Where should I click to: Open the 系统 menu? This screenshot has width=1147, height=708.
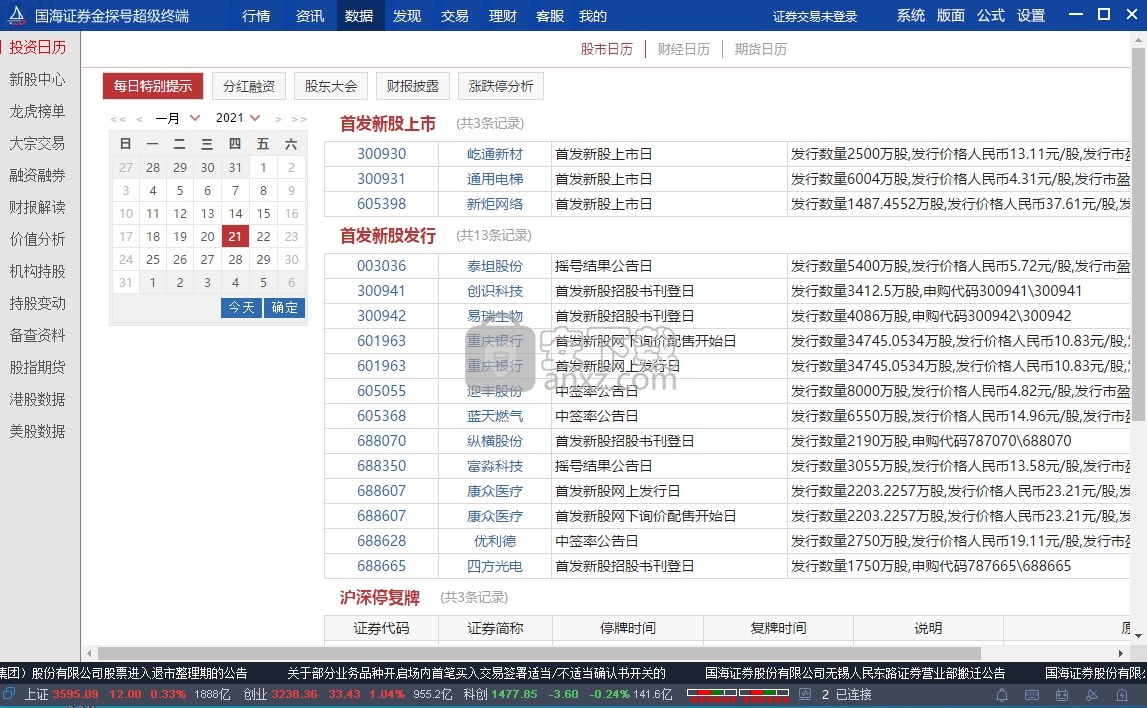[911, 15]
